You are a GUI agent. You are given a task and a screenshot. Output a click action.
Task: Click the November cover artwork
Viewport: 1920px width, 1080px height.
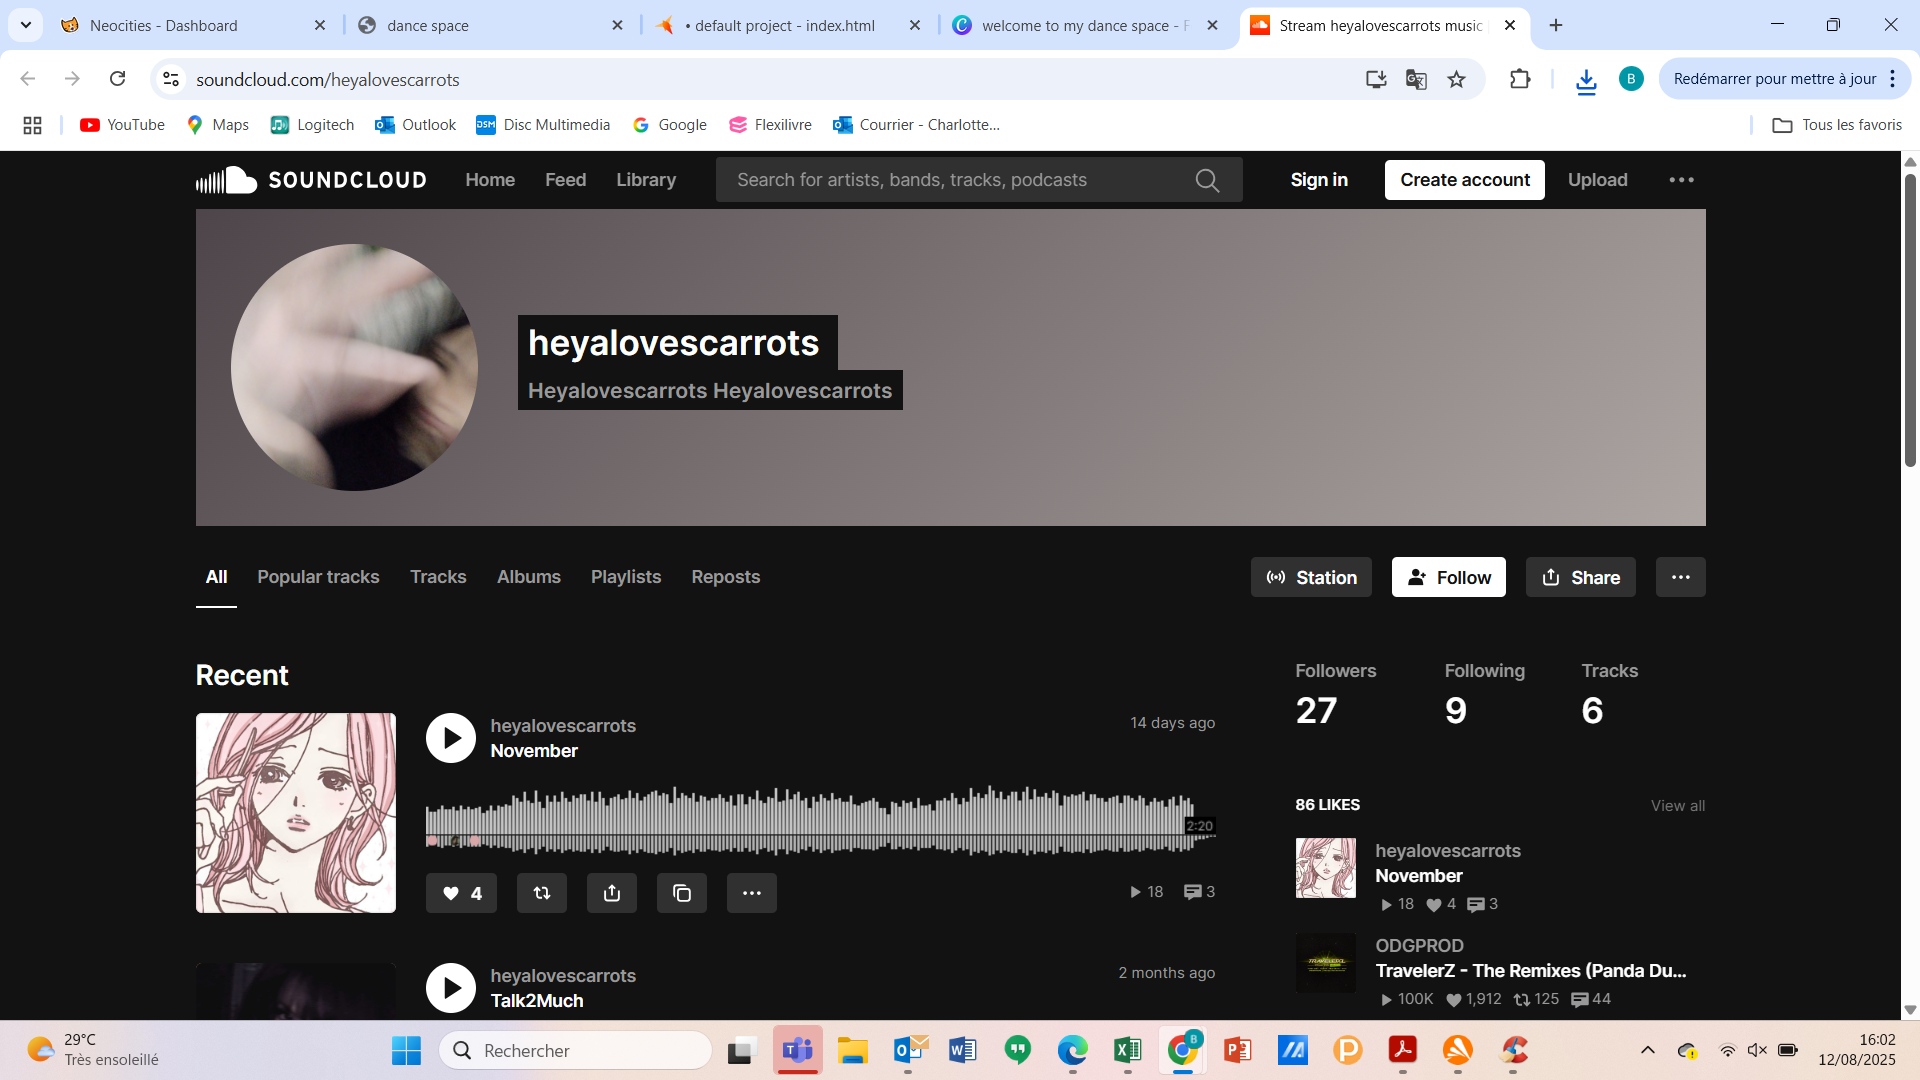click(x=296, y=813)
